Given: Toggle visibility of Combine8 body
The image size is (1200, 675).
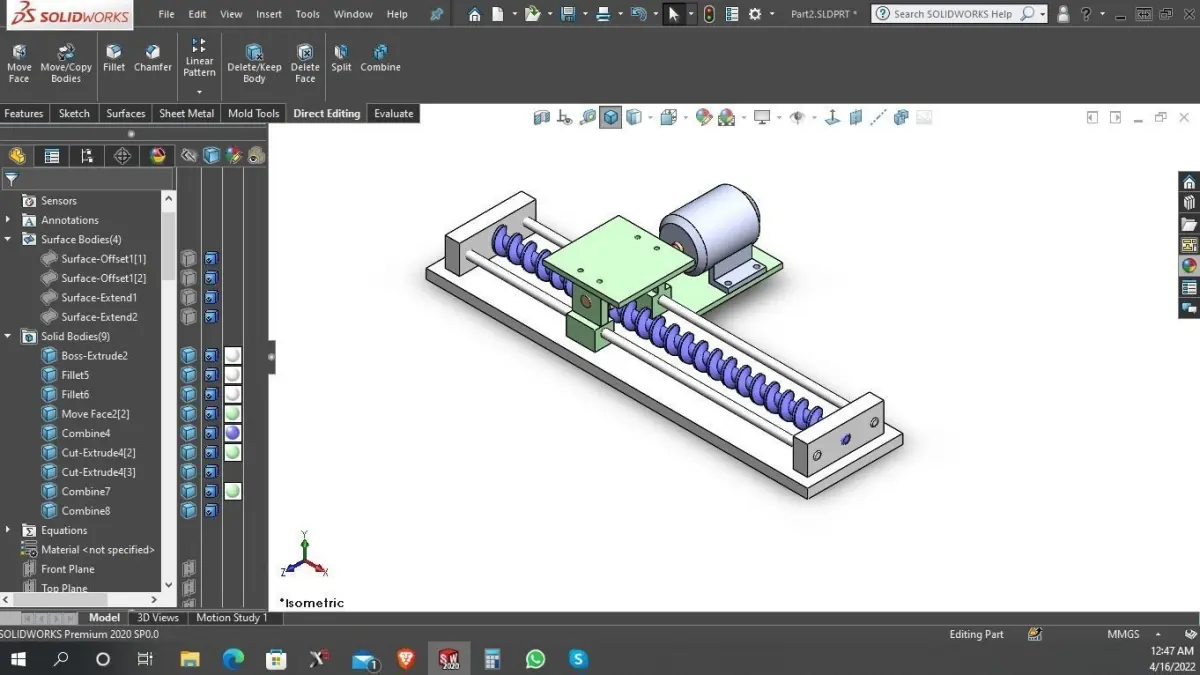Looking at the screenshot, I should [x=188, y=510].
